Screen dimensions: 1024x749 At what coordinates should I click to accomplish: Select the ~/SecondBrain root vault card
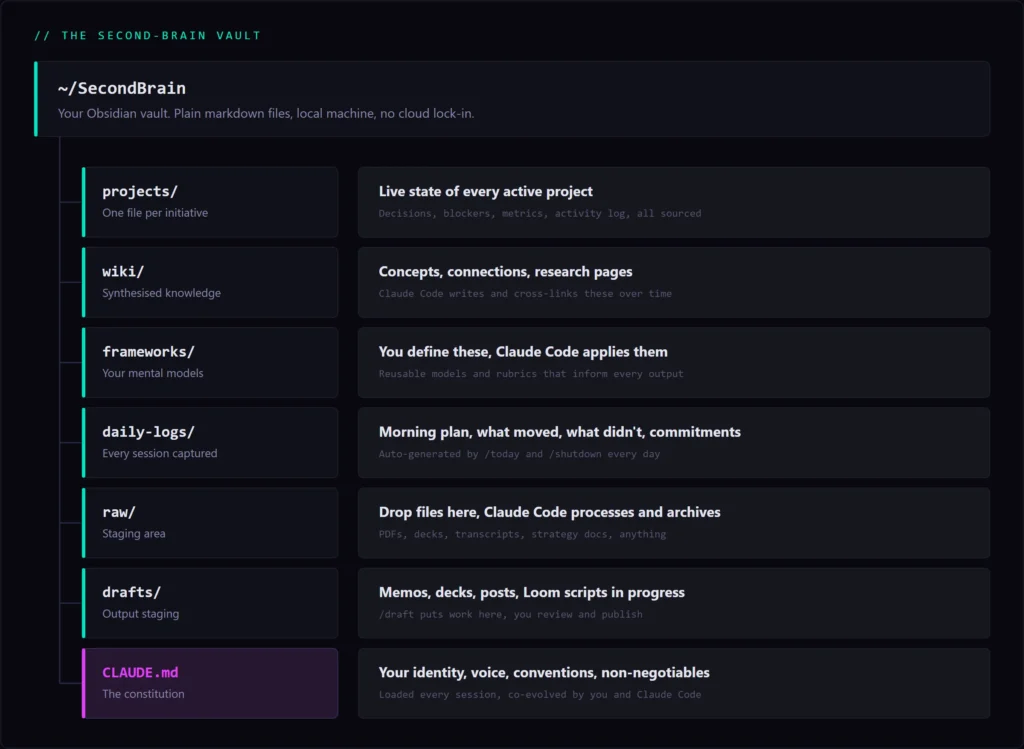tap(512, 99)
